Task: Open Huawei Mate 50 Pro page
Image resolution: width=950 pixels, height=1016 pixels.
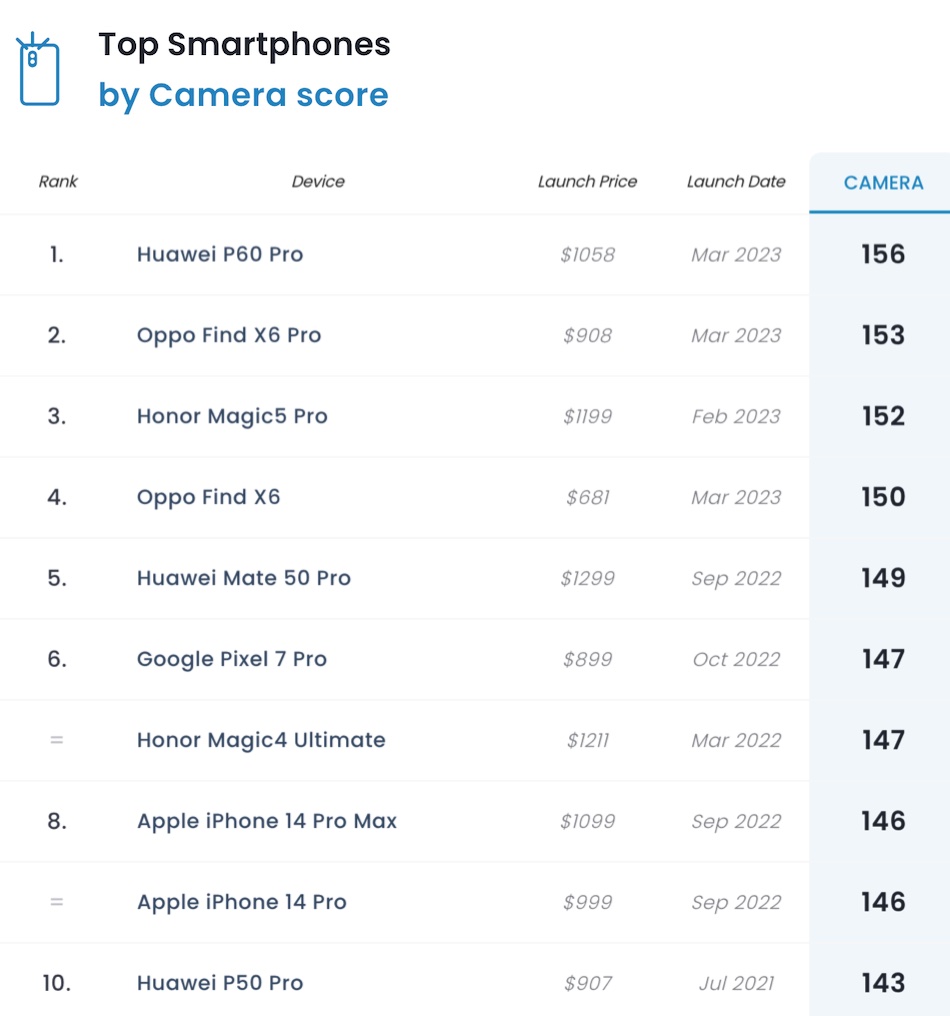Action: click(244, 578)
